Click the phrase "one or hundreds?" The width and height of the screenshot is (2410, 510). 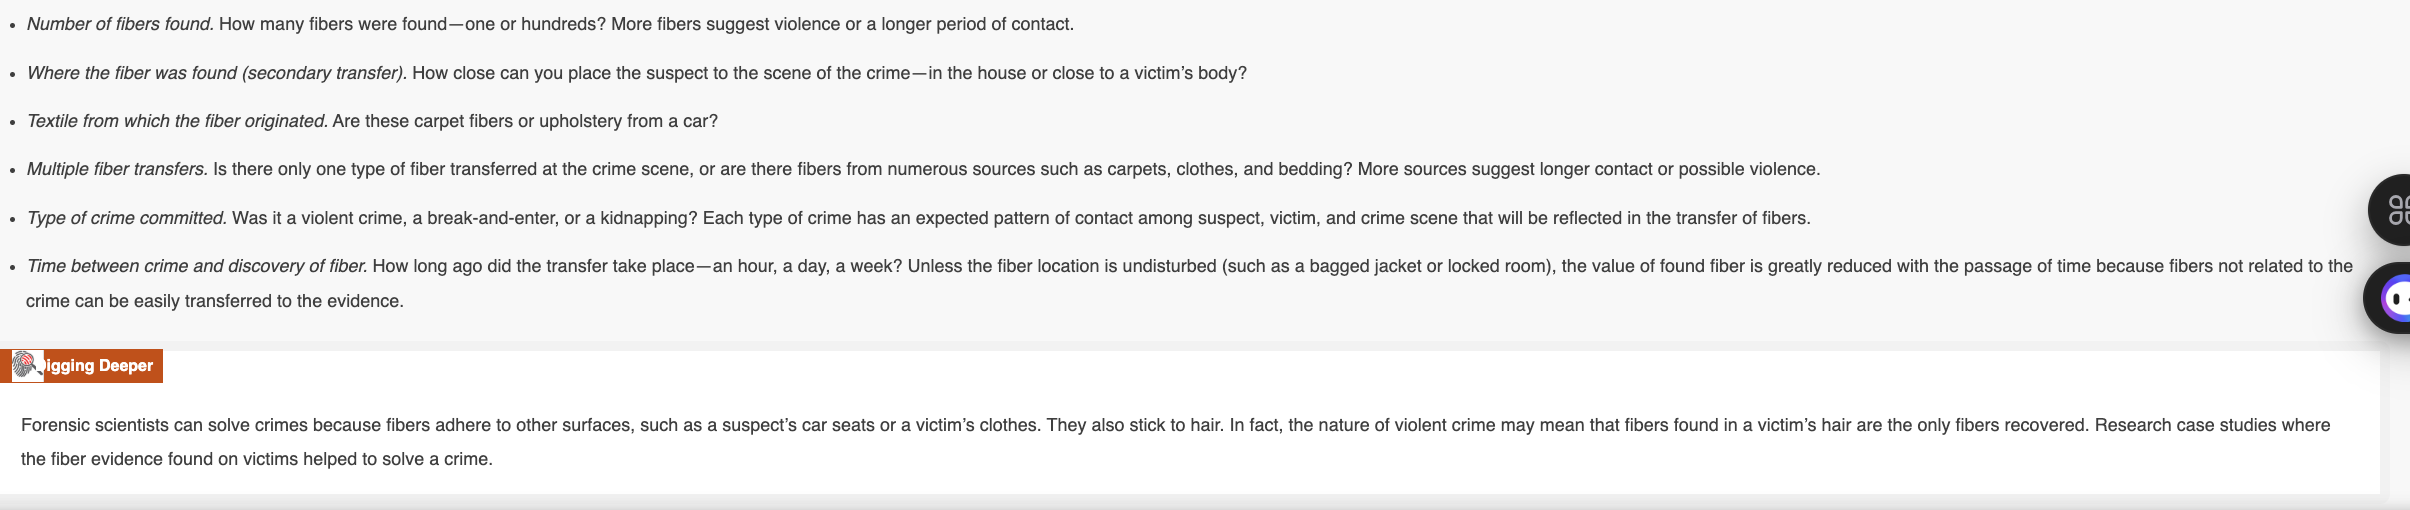point(535,24)
